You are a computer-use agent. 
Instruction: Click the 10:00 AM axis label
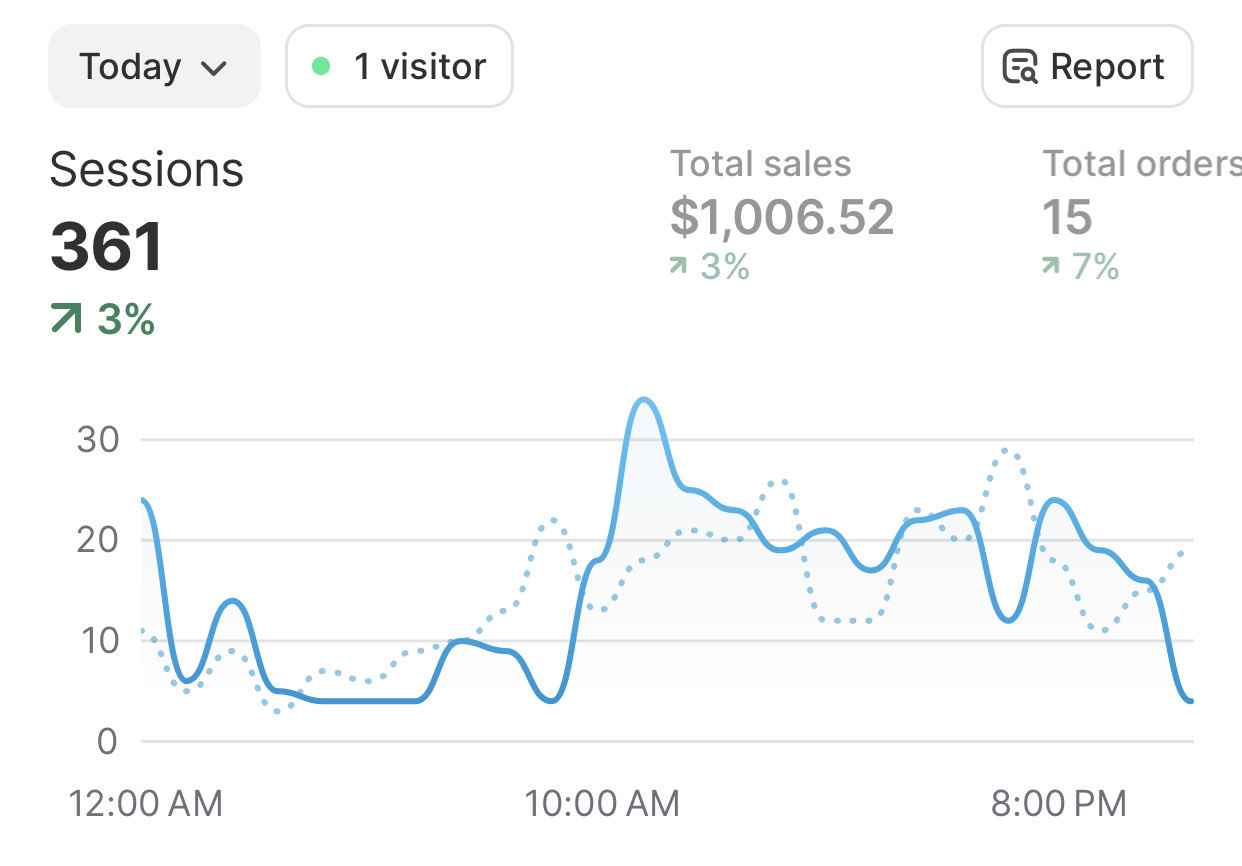coord(603,803)
